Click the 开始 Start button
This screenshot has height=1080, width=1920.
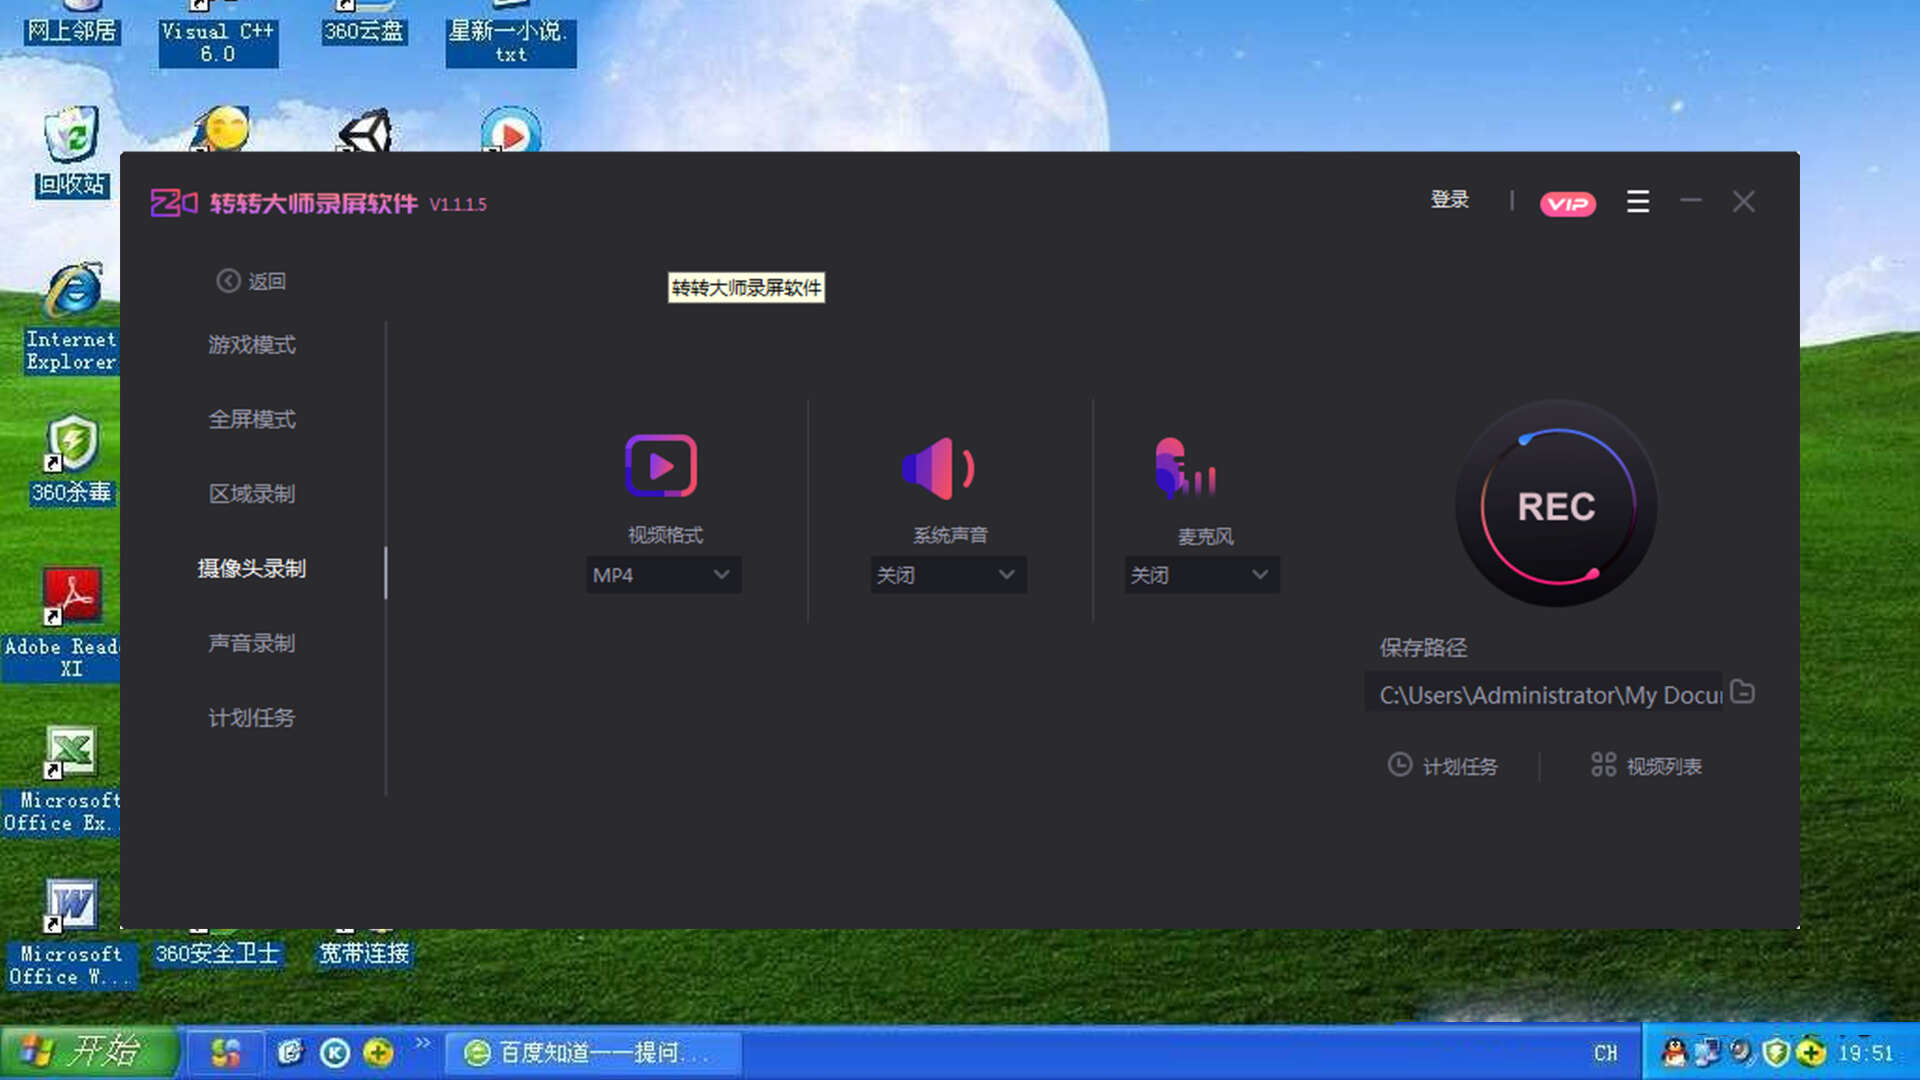coord(88,1052)
